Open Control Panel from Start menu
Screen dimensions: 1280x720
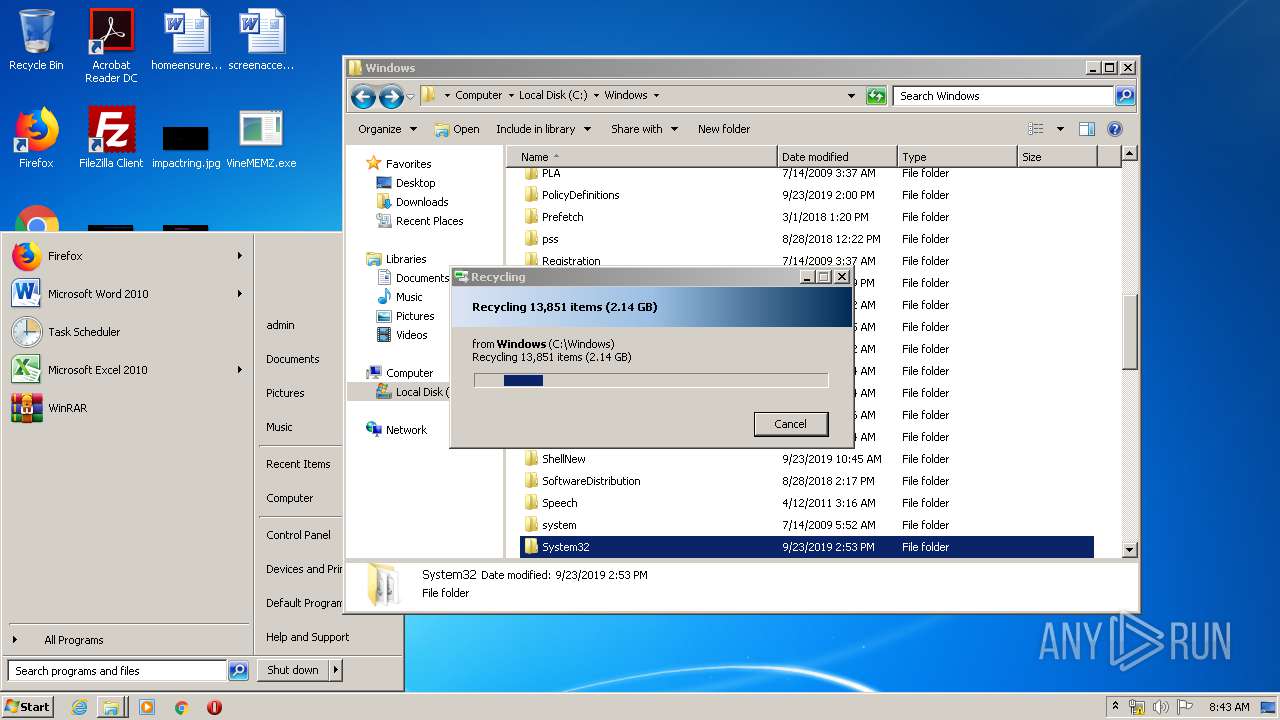coord(298,535)
